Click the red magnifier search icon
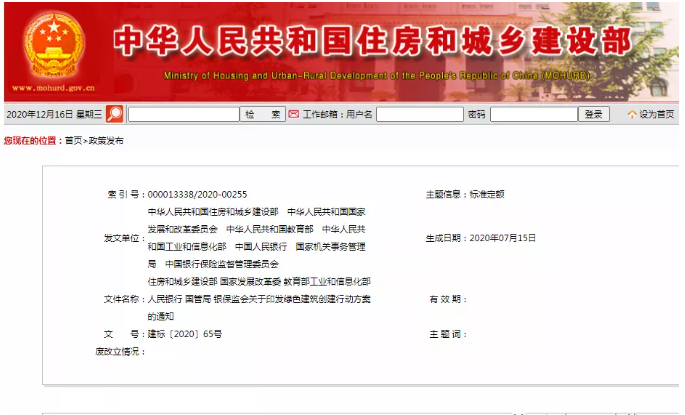The width and height of the screenshot is (685, 415). coord(114,114)
